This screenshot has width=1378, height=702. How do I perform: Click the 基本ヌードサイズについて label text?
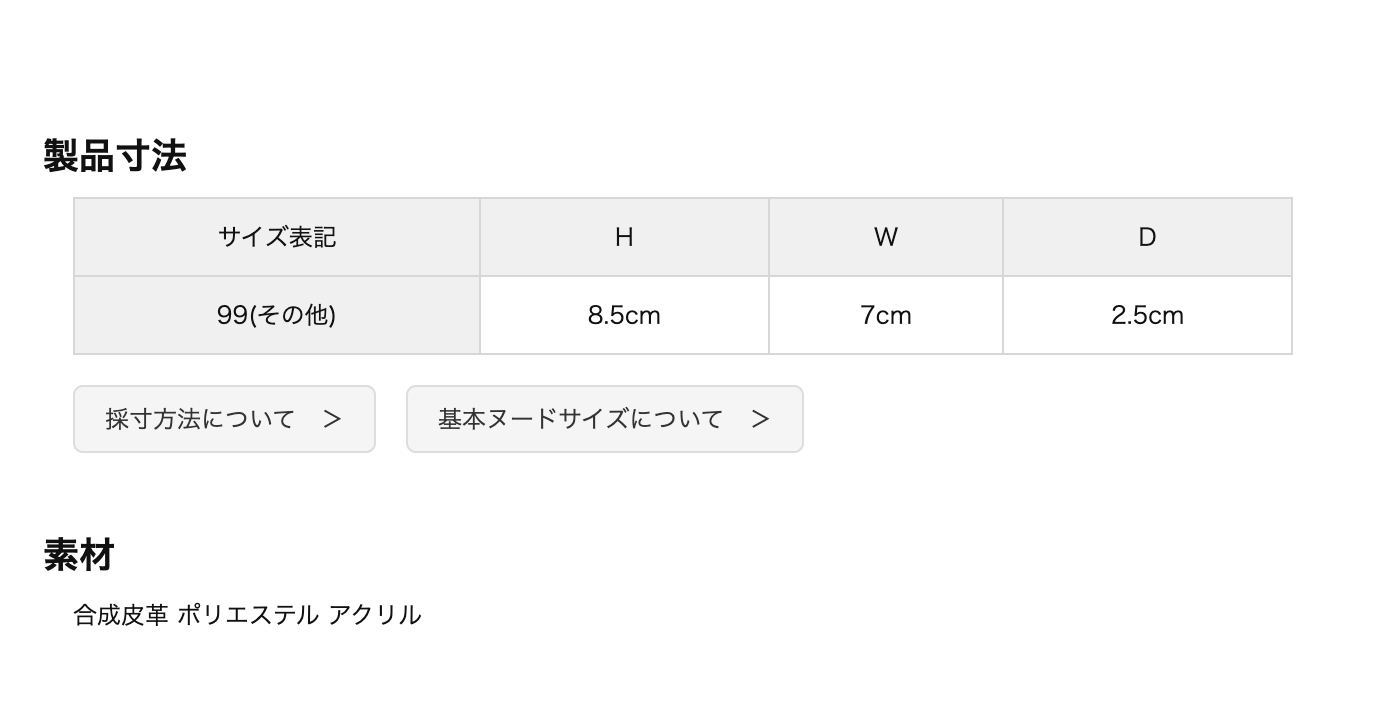coord(580,419)
